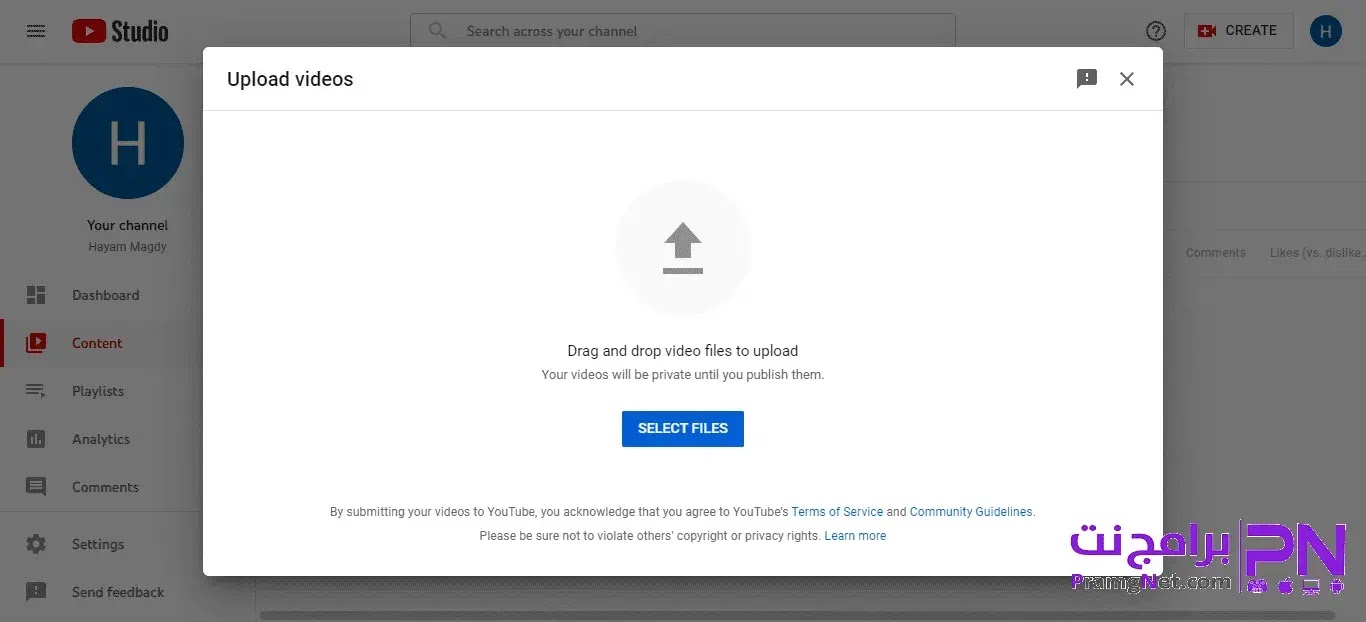The image size is (1366, 622).
Task: Click the CREATE button
Action: click(1238, 31)
